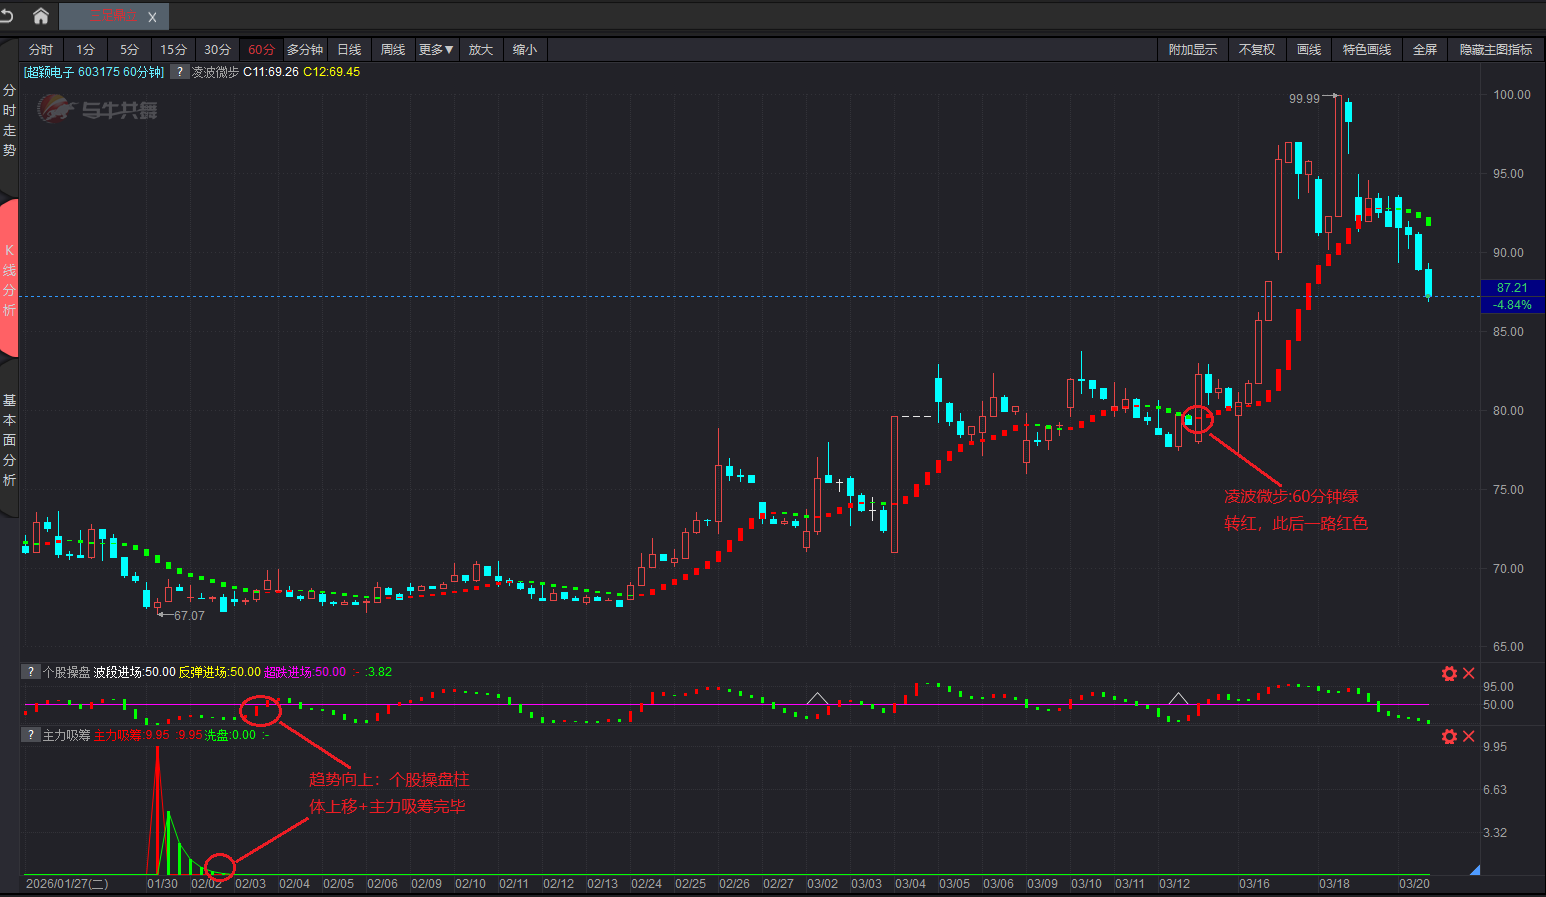1546x897 pixels.
Task: Click the back arrow icon
Action: pos(8,16)
